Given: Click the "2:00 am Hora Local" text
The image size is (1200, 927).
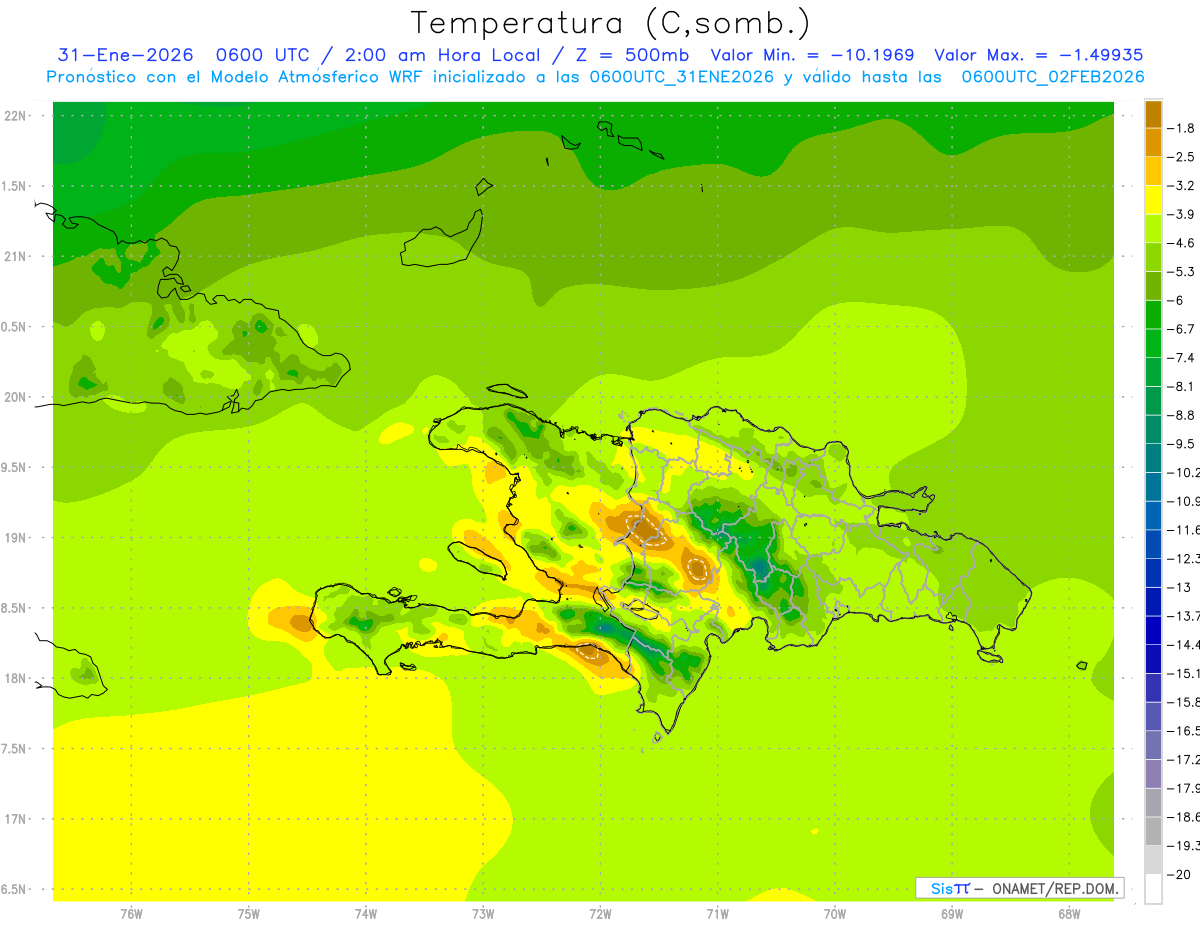Looking at the screenshot, I should coord(444,55).
